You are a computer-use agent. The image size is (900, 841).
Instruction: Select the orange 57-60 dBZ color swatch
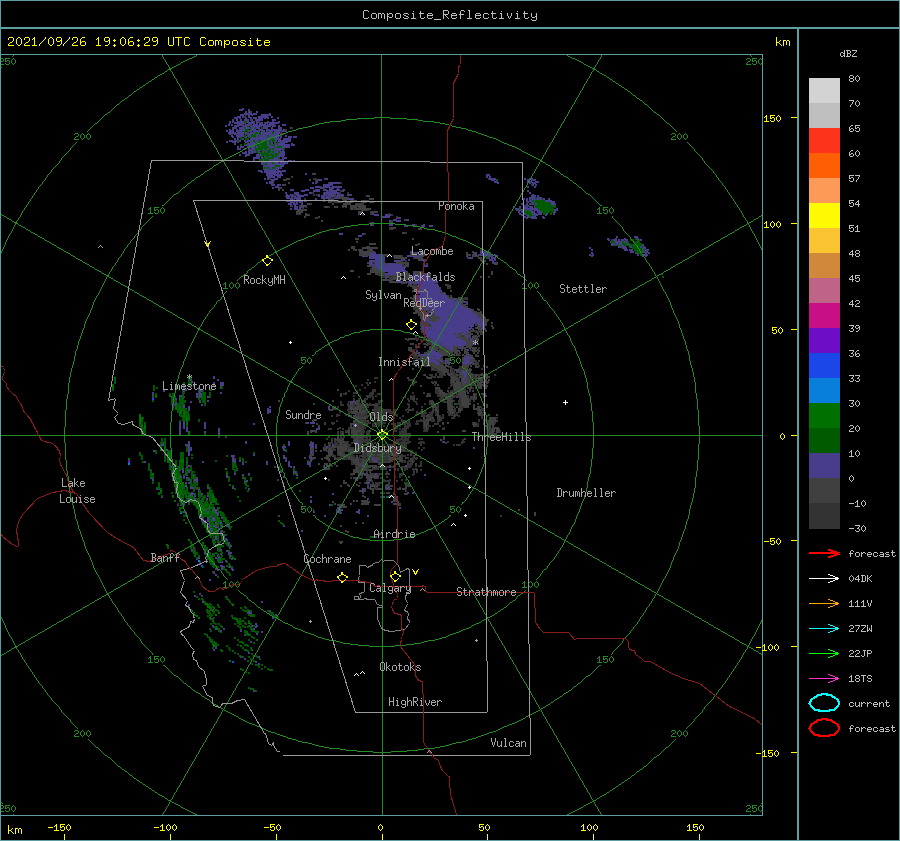point(824,166)
